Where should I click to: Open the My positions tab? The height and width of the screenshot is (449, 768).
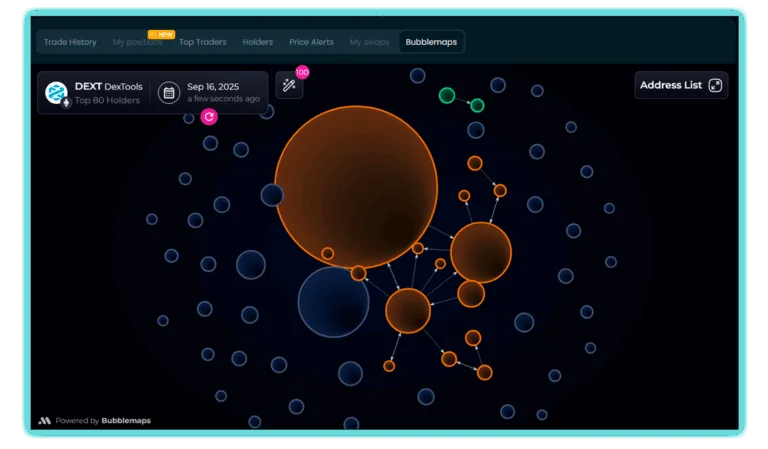(x=137, y=42)
